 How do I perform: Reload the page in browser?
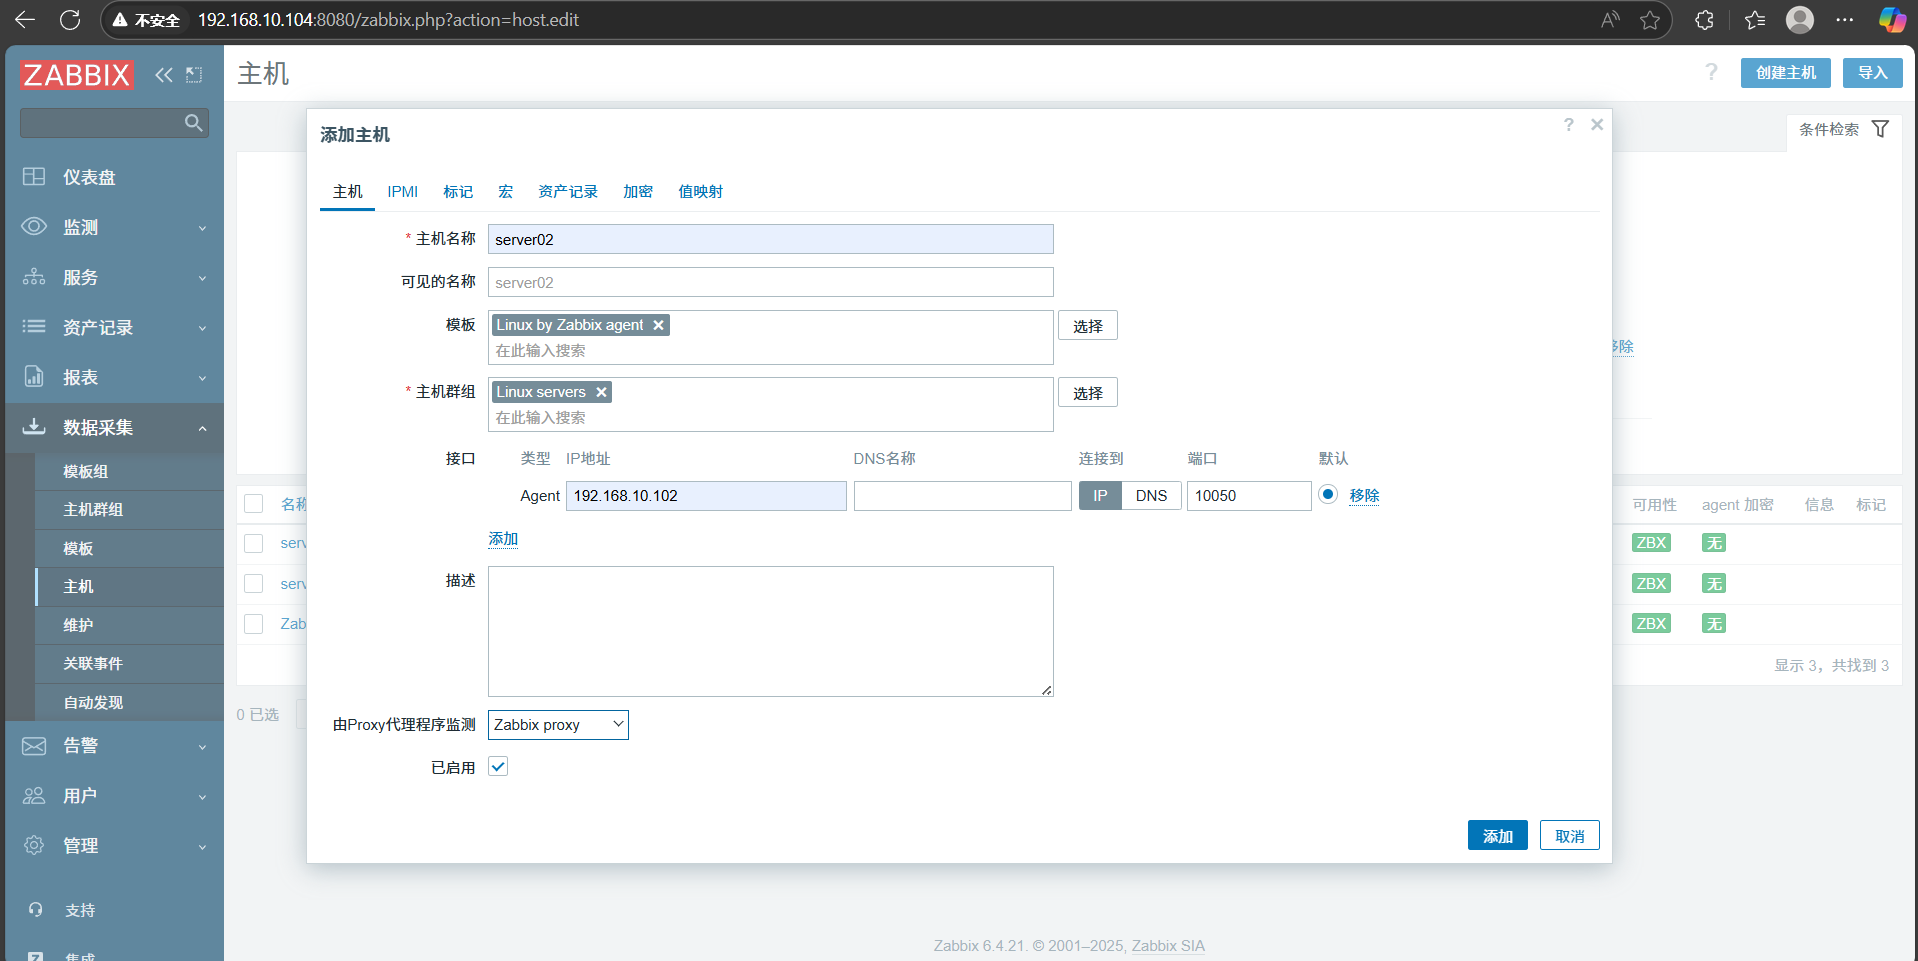[x=70, y=20]
